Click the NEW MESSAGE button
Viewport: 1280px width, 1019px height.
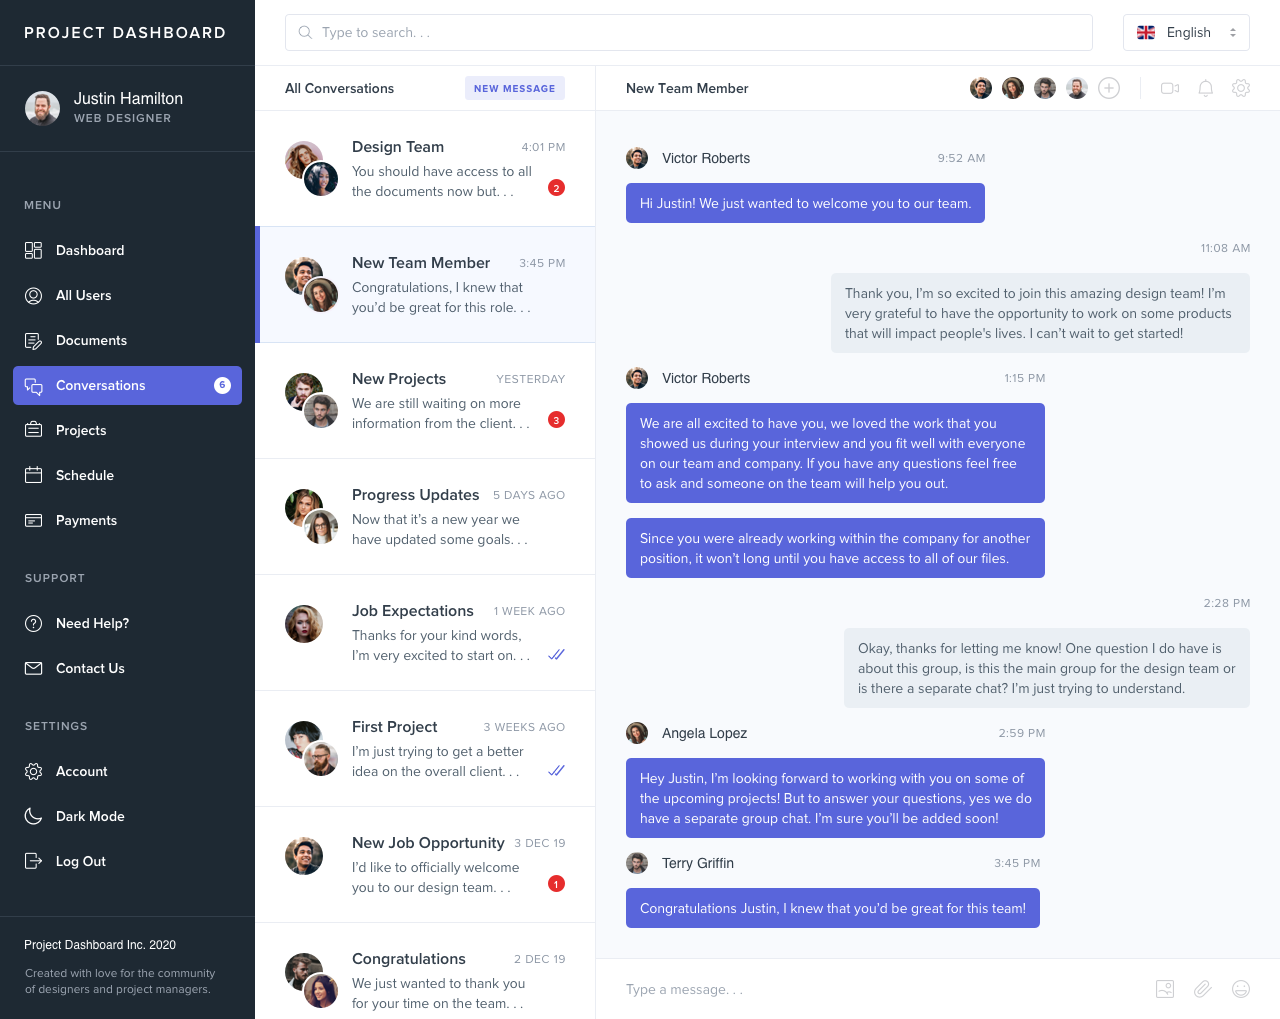pos(515,88)
